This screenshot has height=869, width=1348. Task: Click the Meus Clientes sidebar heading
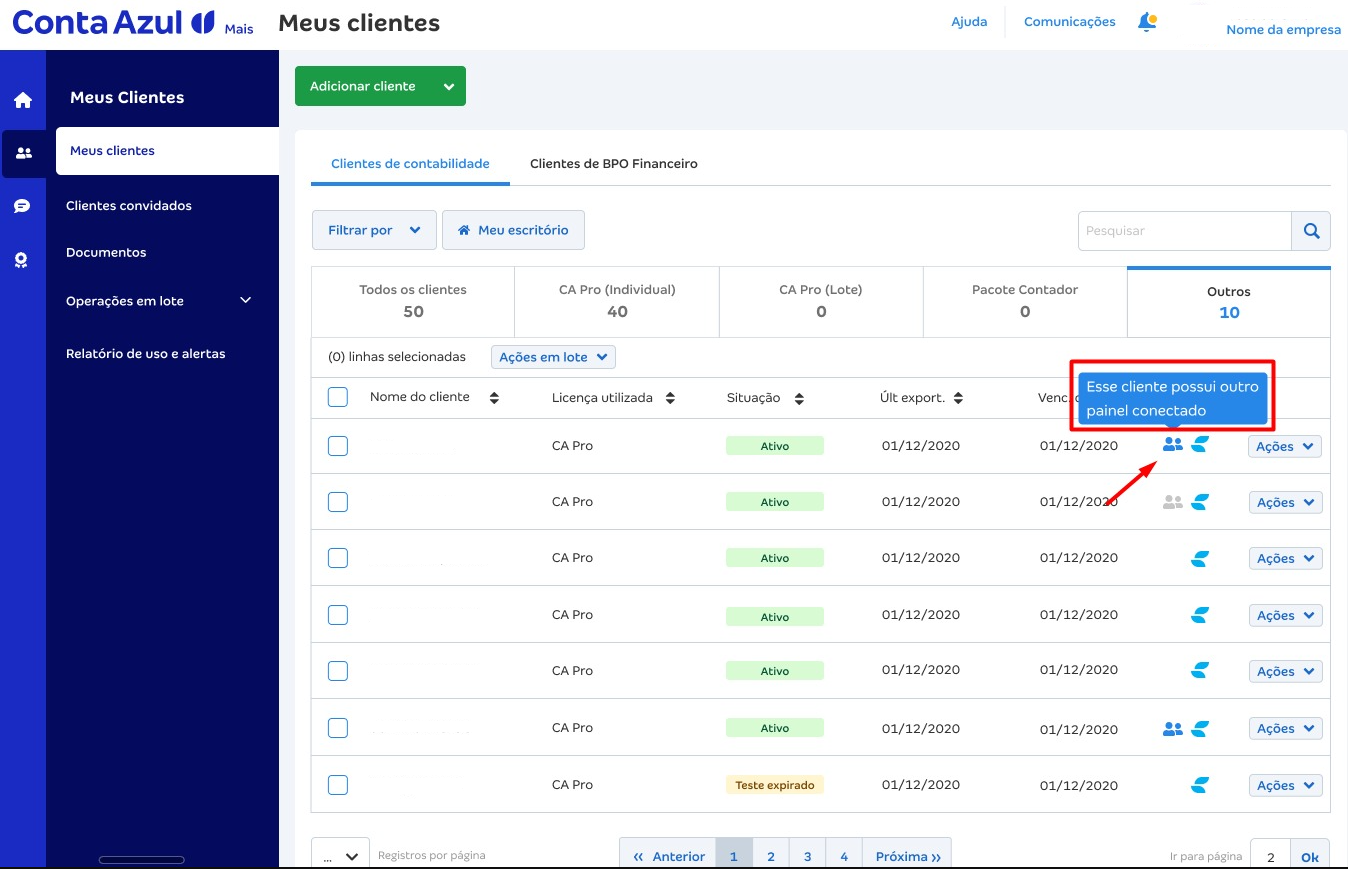[x=127, y=98]
